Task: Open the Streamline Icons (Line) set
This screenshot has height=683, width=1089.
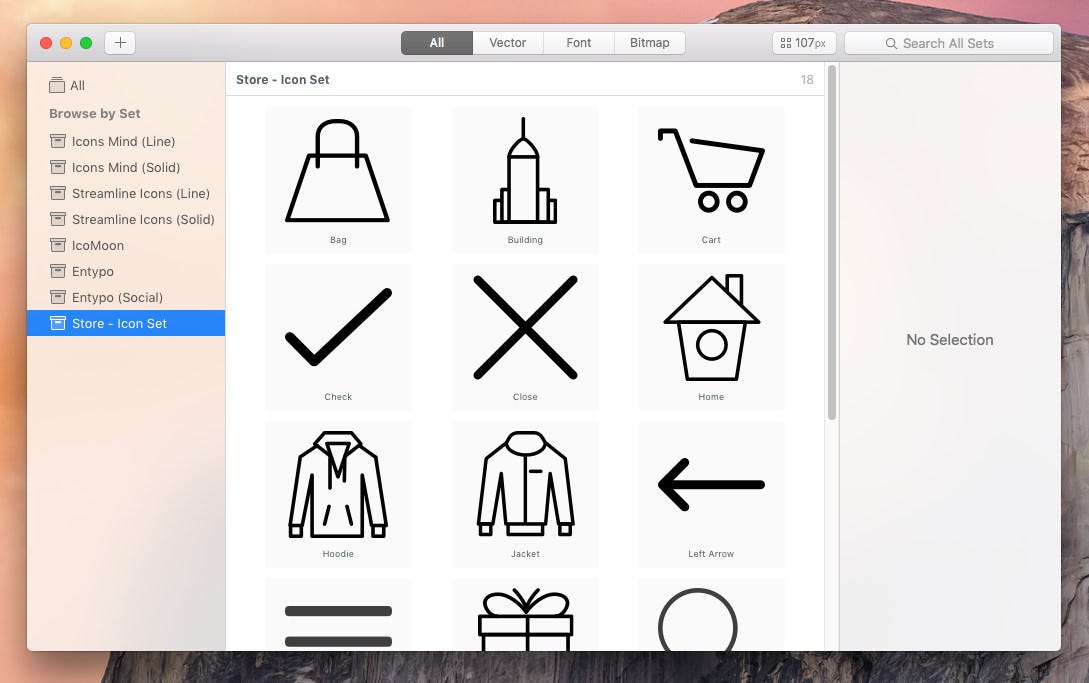Action: 126,193
